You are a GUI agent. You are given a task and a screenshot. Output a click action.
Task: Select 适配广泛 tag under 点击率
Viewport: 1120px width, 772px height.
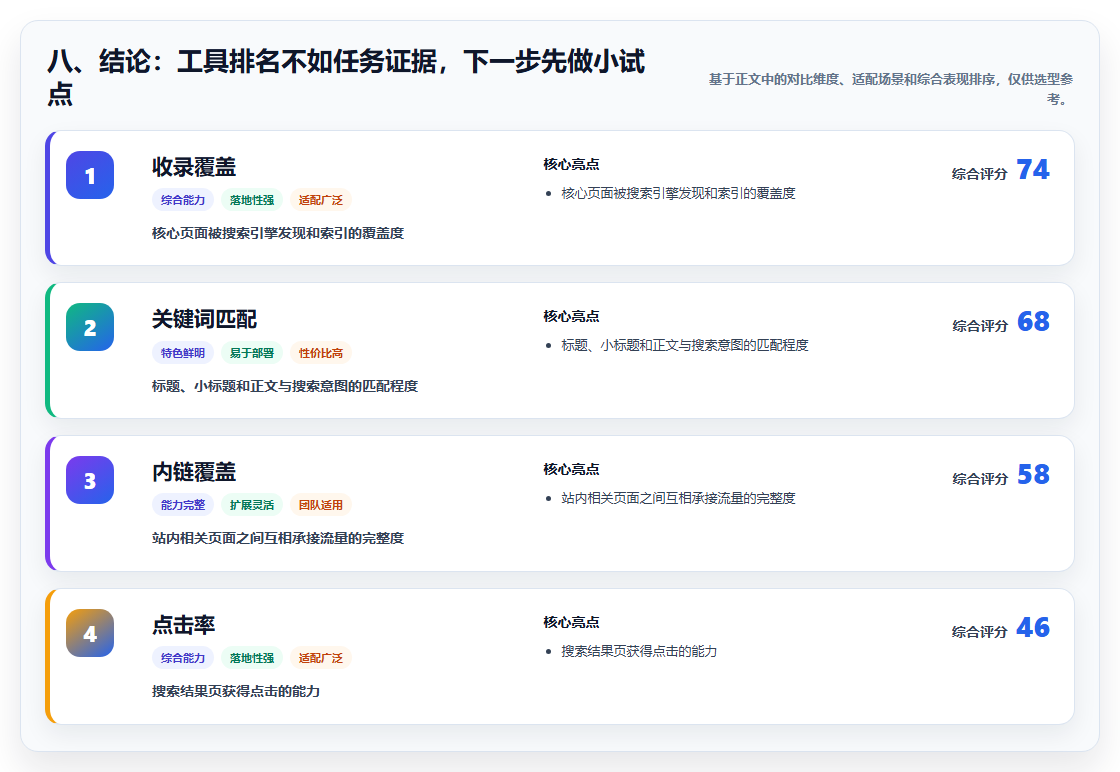[x=321, y=658]
